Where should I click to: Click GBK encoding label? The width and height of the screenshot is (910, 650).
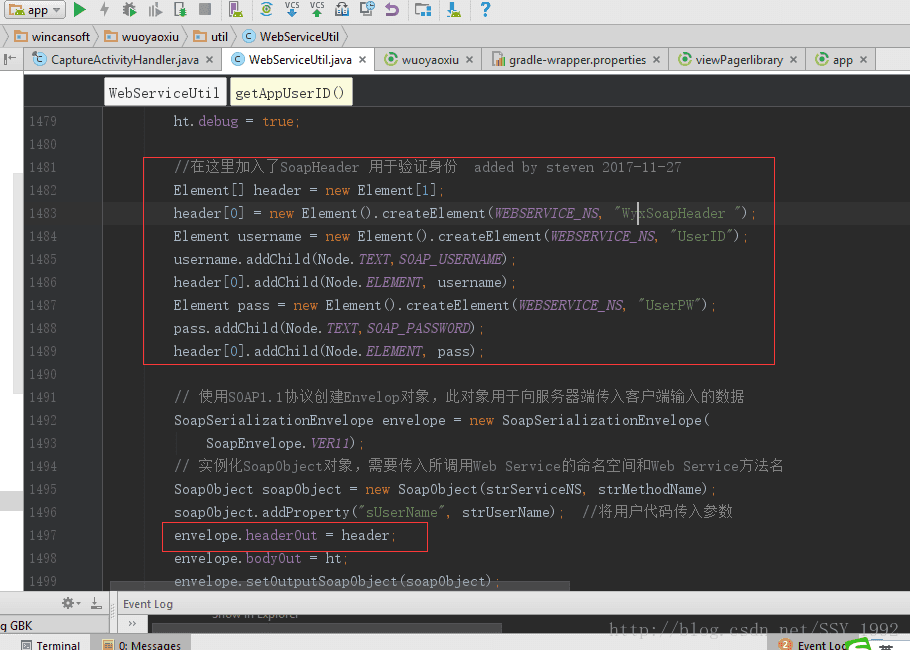pos(20,626)
